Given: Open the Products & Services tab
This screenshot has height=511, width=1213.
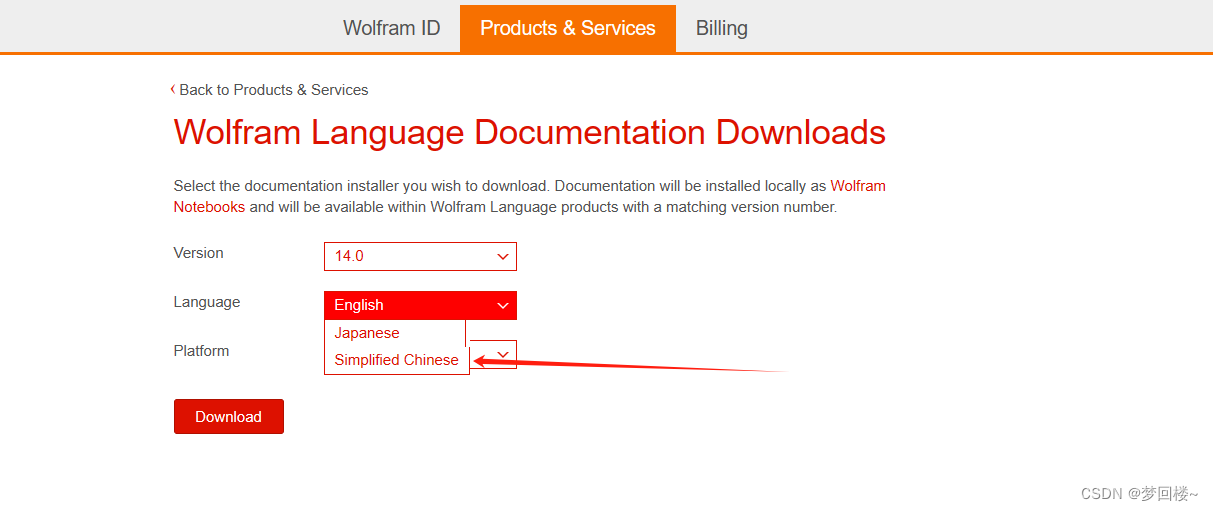Looking at the screenshot, I should pyautogui.click(x=568, y=28).
